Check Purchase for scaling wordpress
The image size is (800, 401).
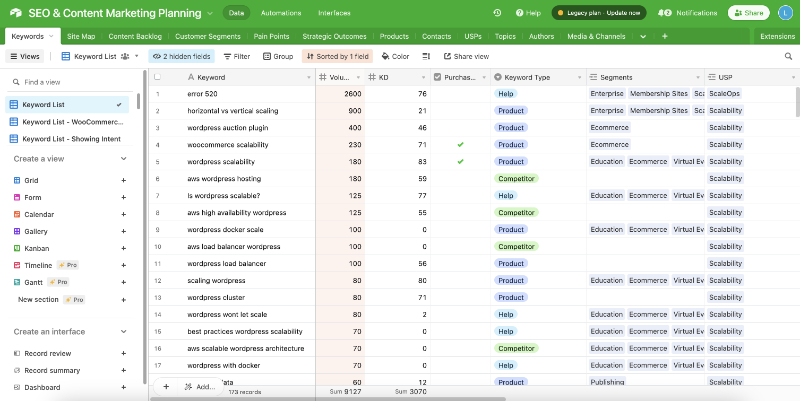(x=460, y=281)
